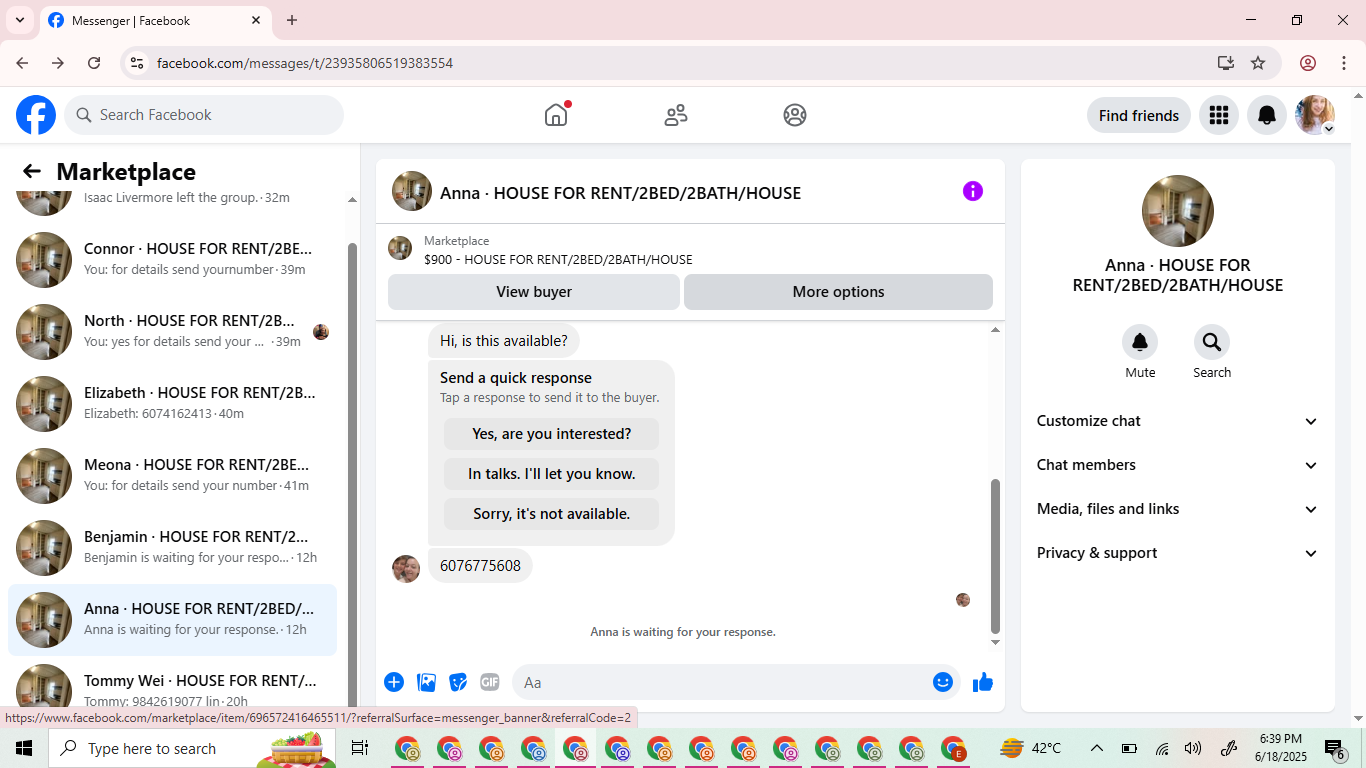The image size is (1366, 768).
Task: Send a thumbs-up like
Action: pos(983,682)
